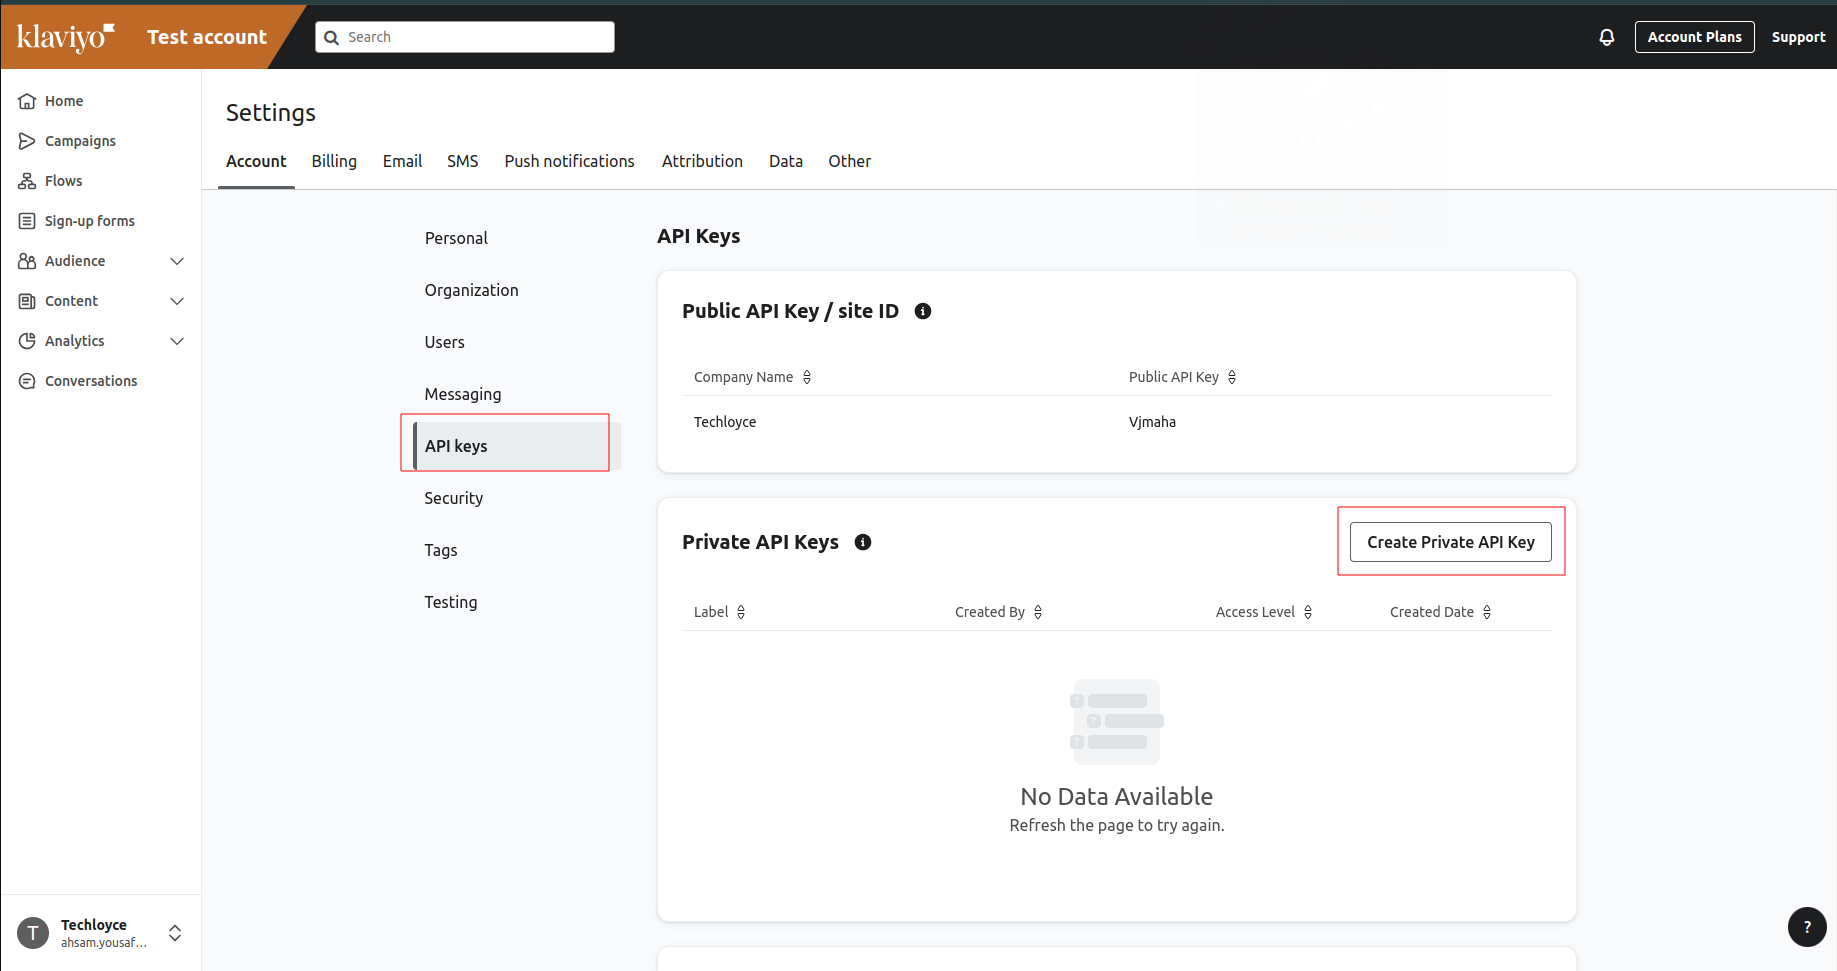Screen dimensions: 1837x971
Task: Click the Analytics pie-chart icon
Action: click(27, 341)
